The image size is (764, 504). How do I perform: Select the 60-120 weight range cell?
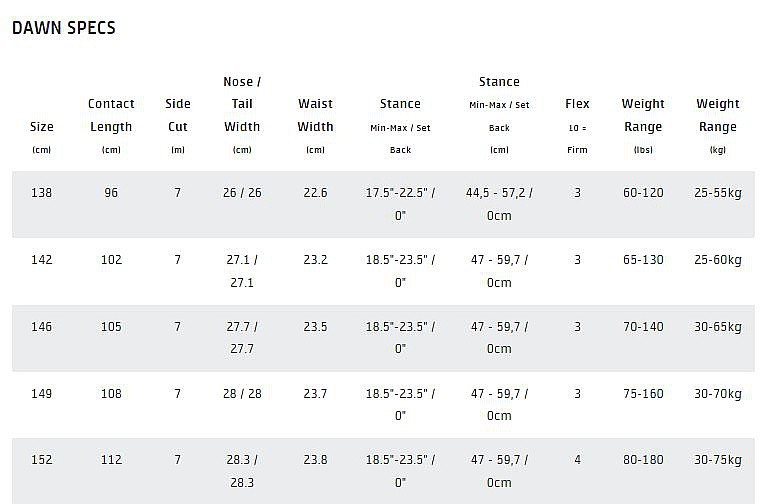click(x=643, y=193)
